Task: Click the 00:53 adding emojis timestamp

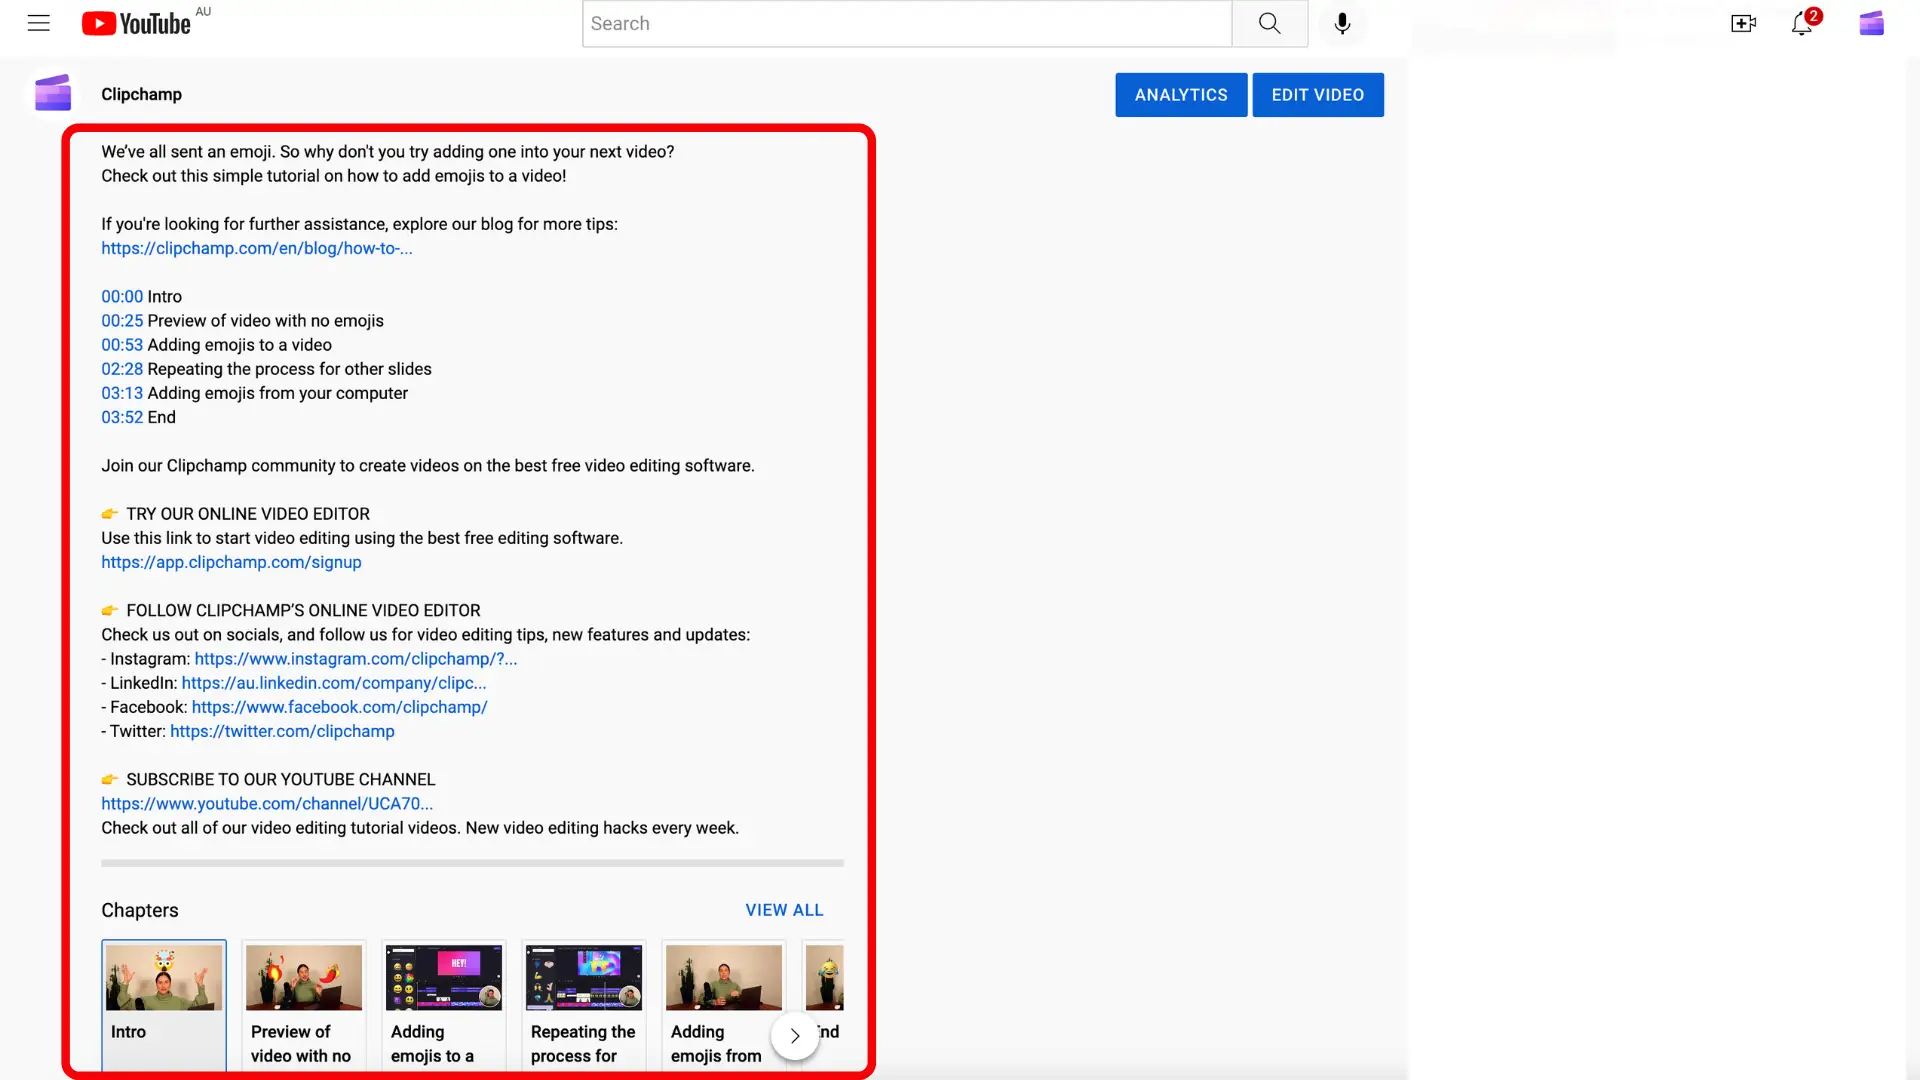Action: (121, 344)
